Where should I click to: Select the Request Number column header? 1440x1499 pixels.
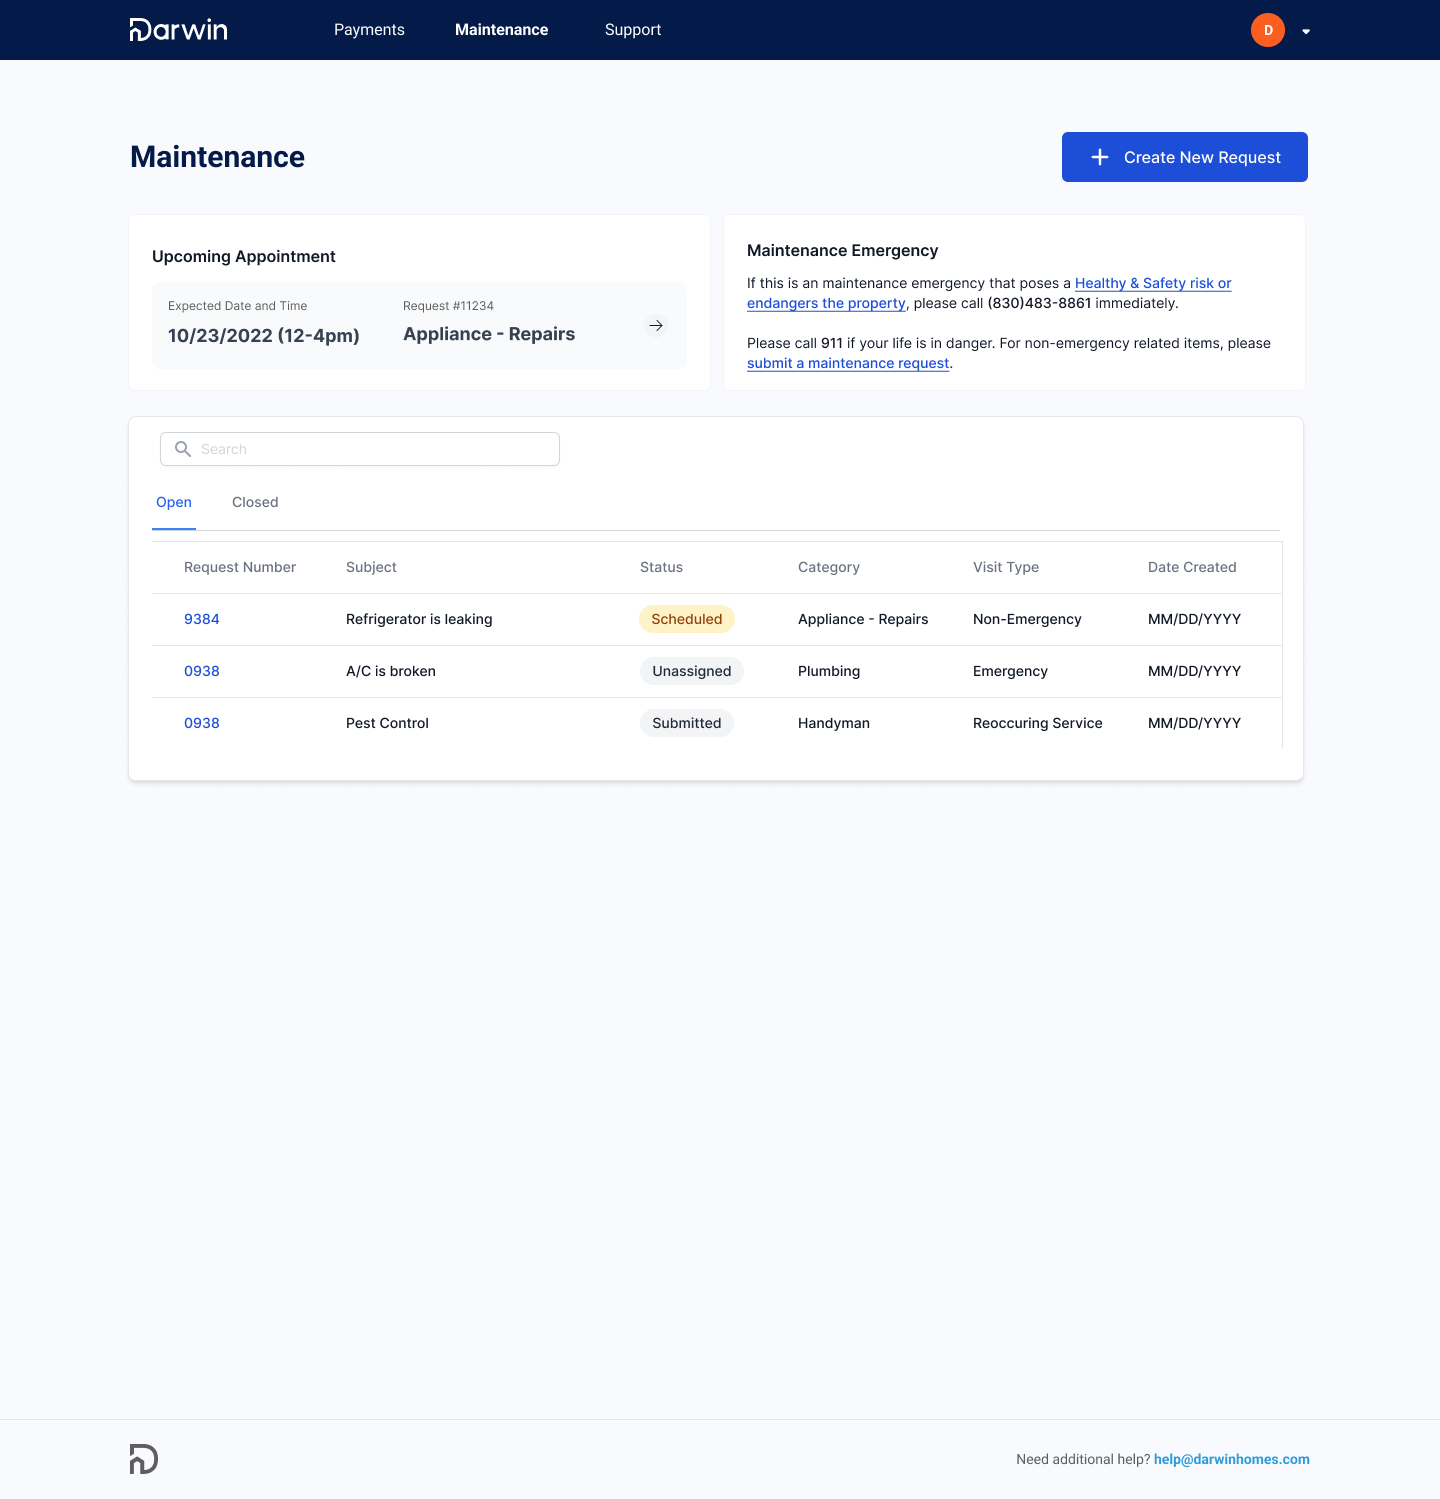click(240, 567)
